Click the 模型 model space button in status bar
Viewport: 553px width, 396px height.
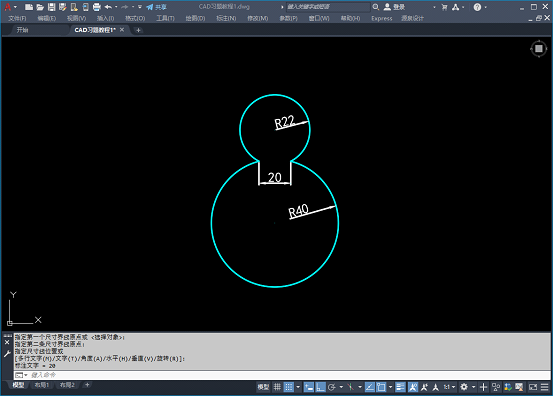tap(263, 387)
